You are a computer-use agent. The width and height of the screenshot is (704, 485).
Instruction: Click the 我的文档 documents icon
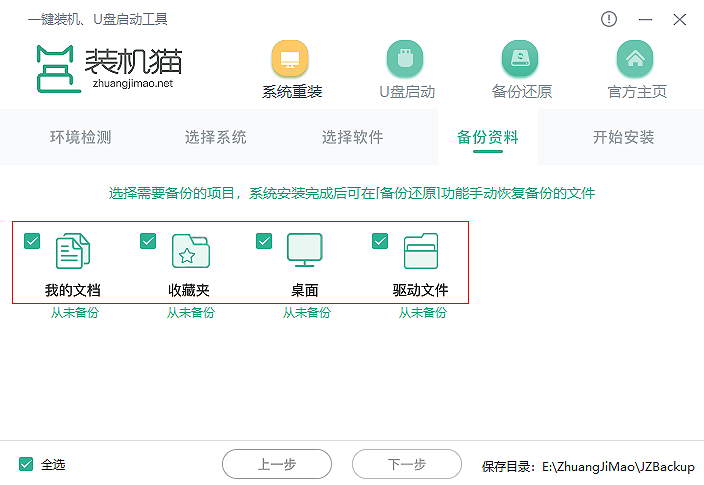[73, 251]
